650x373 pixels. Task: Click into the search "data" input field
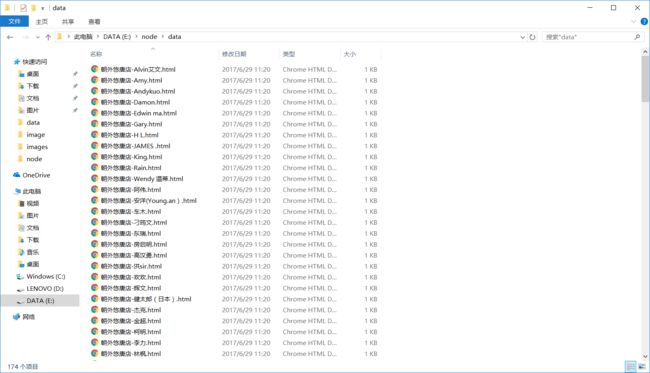point(588,37)
